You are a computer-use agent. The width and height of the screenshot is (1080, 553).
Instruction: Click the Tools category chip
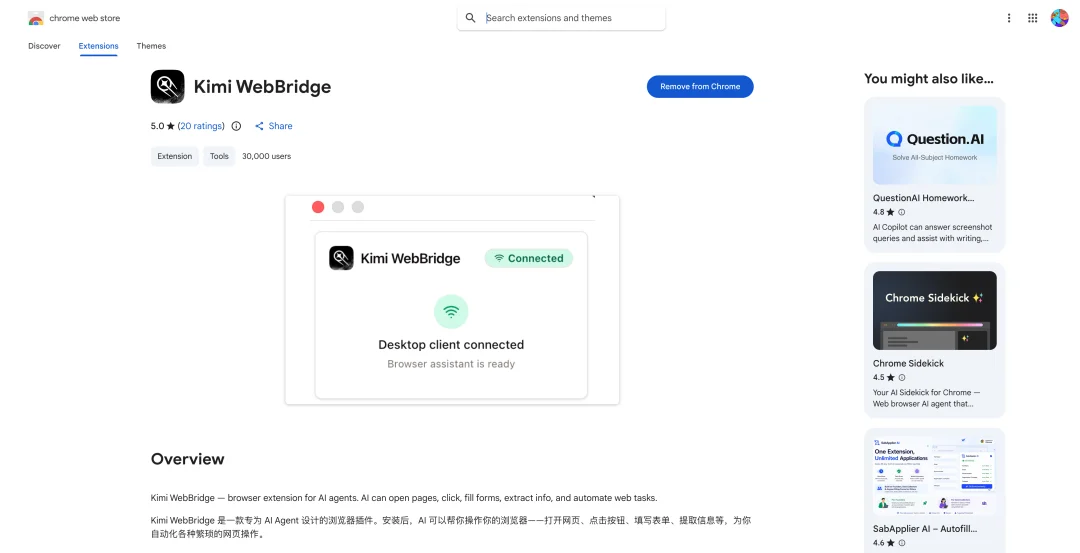(x=219, y=156)
